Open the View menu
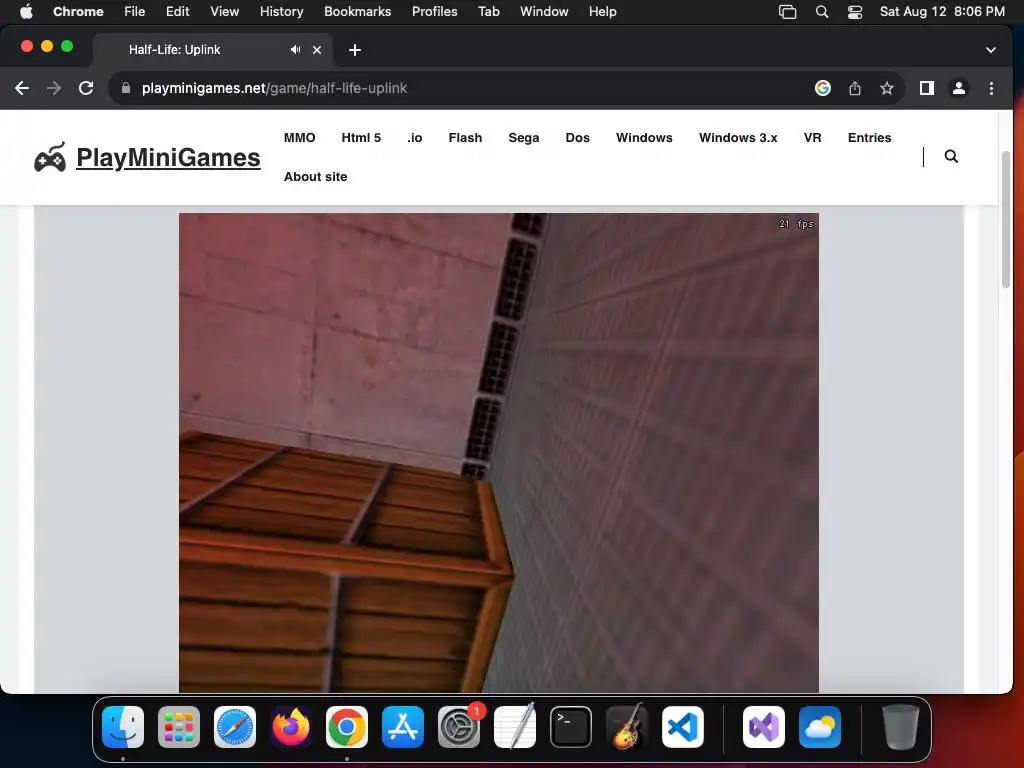Image resolution: width=1024 pixels, height=768 pixels. pyautogui.click(x=225, y=12)
